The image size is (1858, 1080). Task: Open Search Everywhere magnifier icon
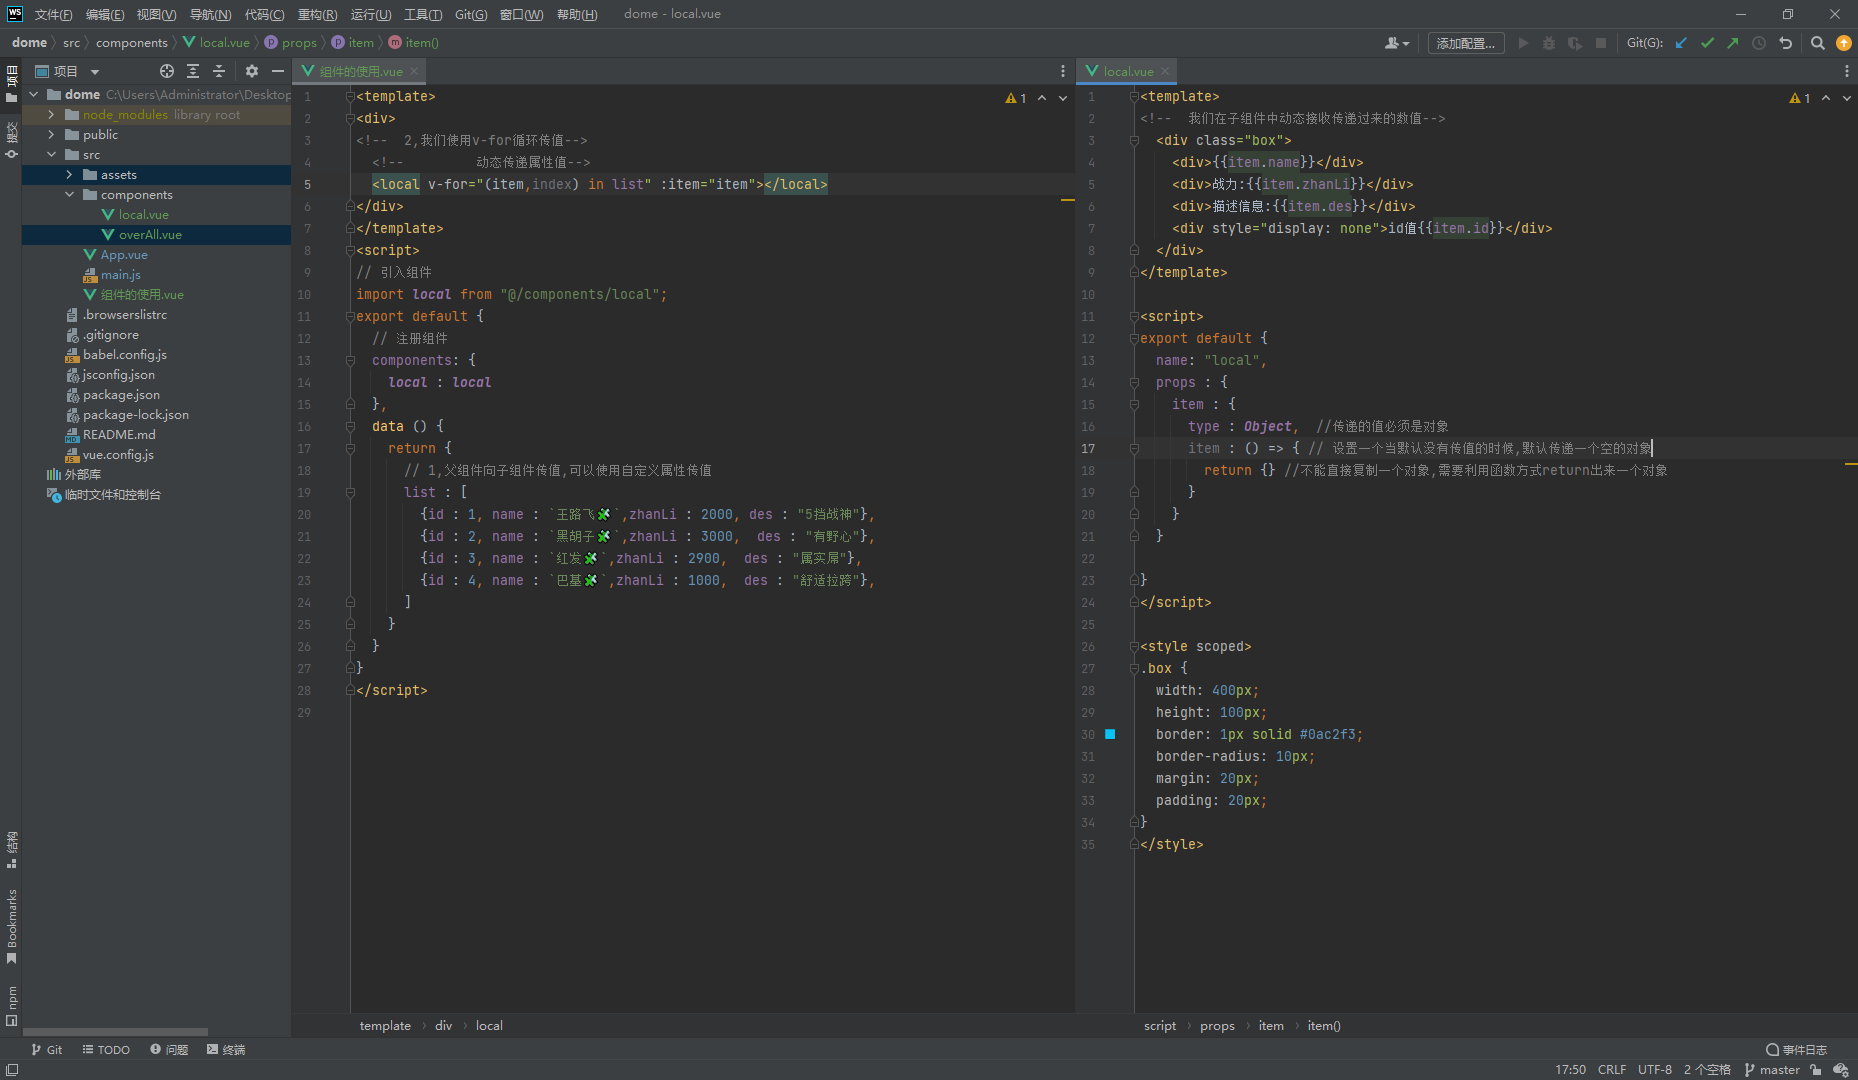[1818, 43]
